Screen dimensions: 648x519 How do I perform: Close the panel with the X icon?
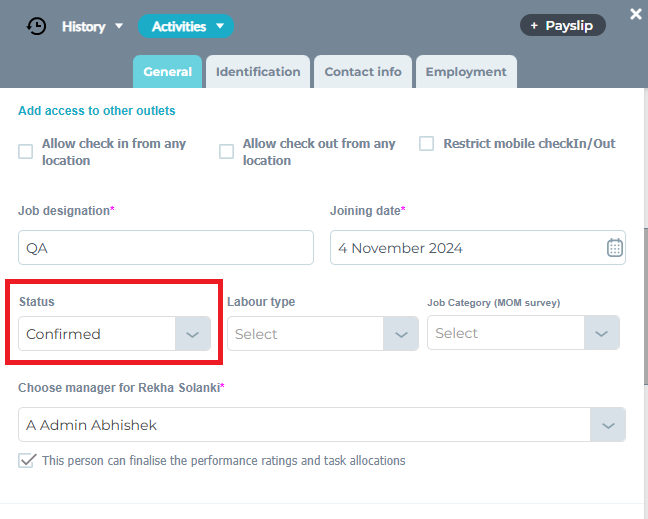pyautogui.click(x=635, y=14)
